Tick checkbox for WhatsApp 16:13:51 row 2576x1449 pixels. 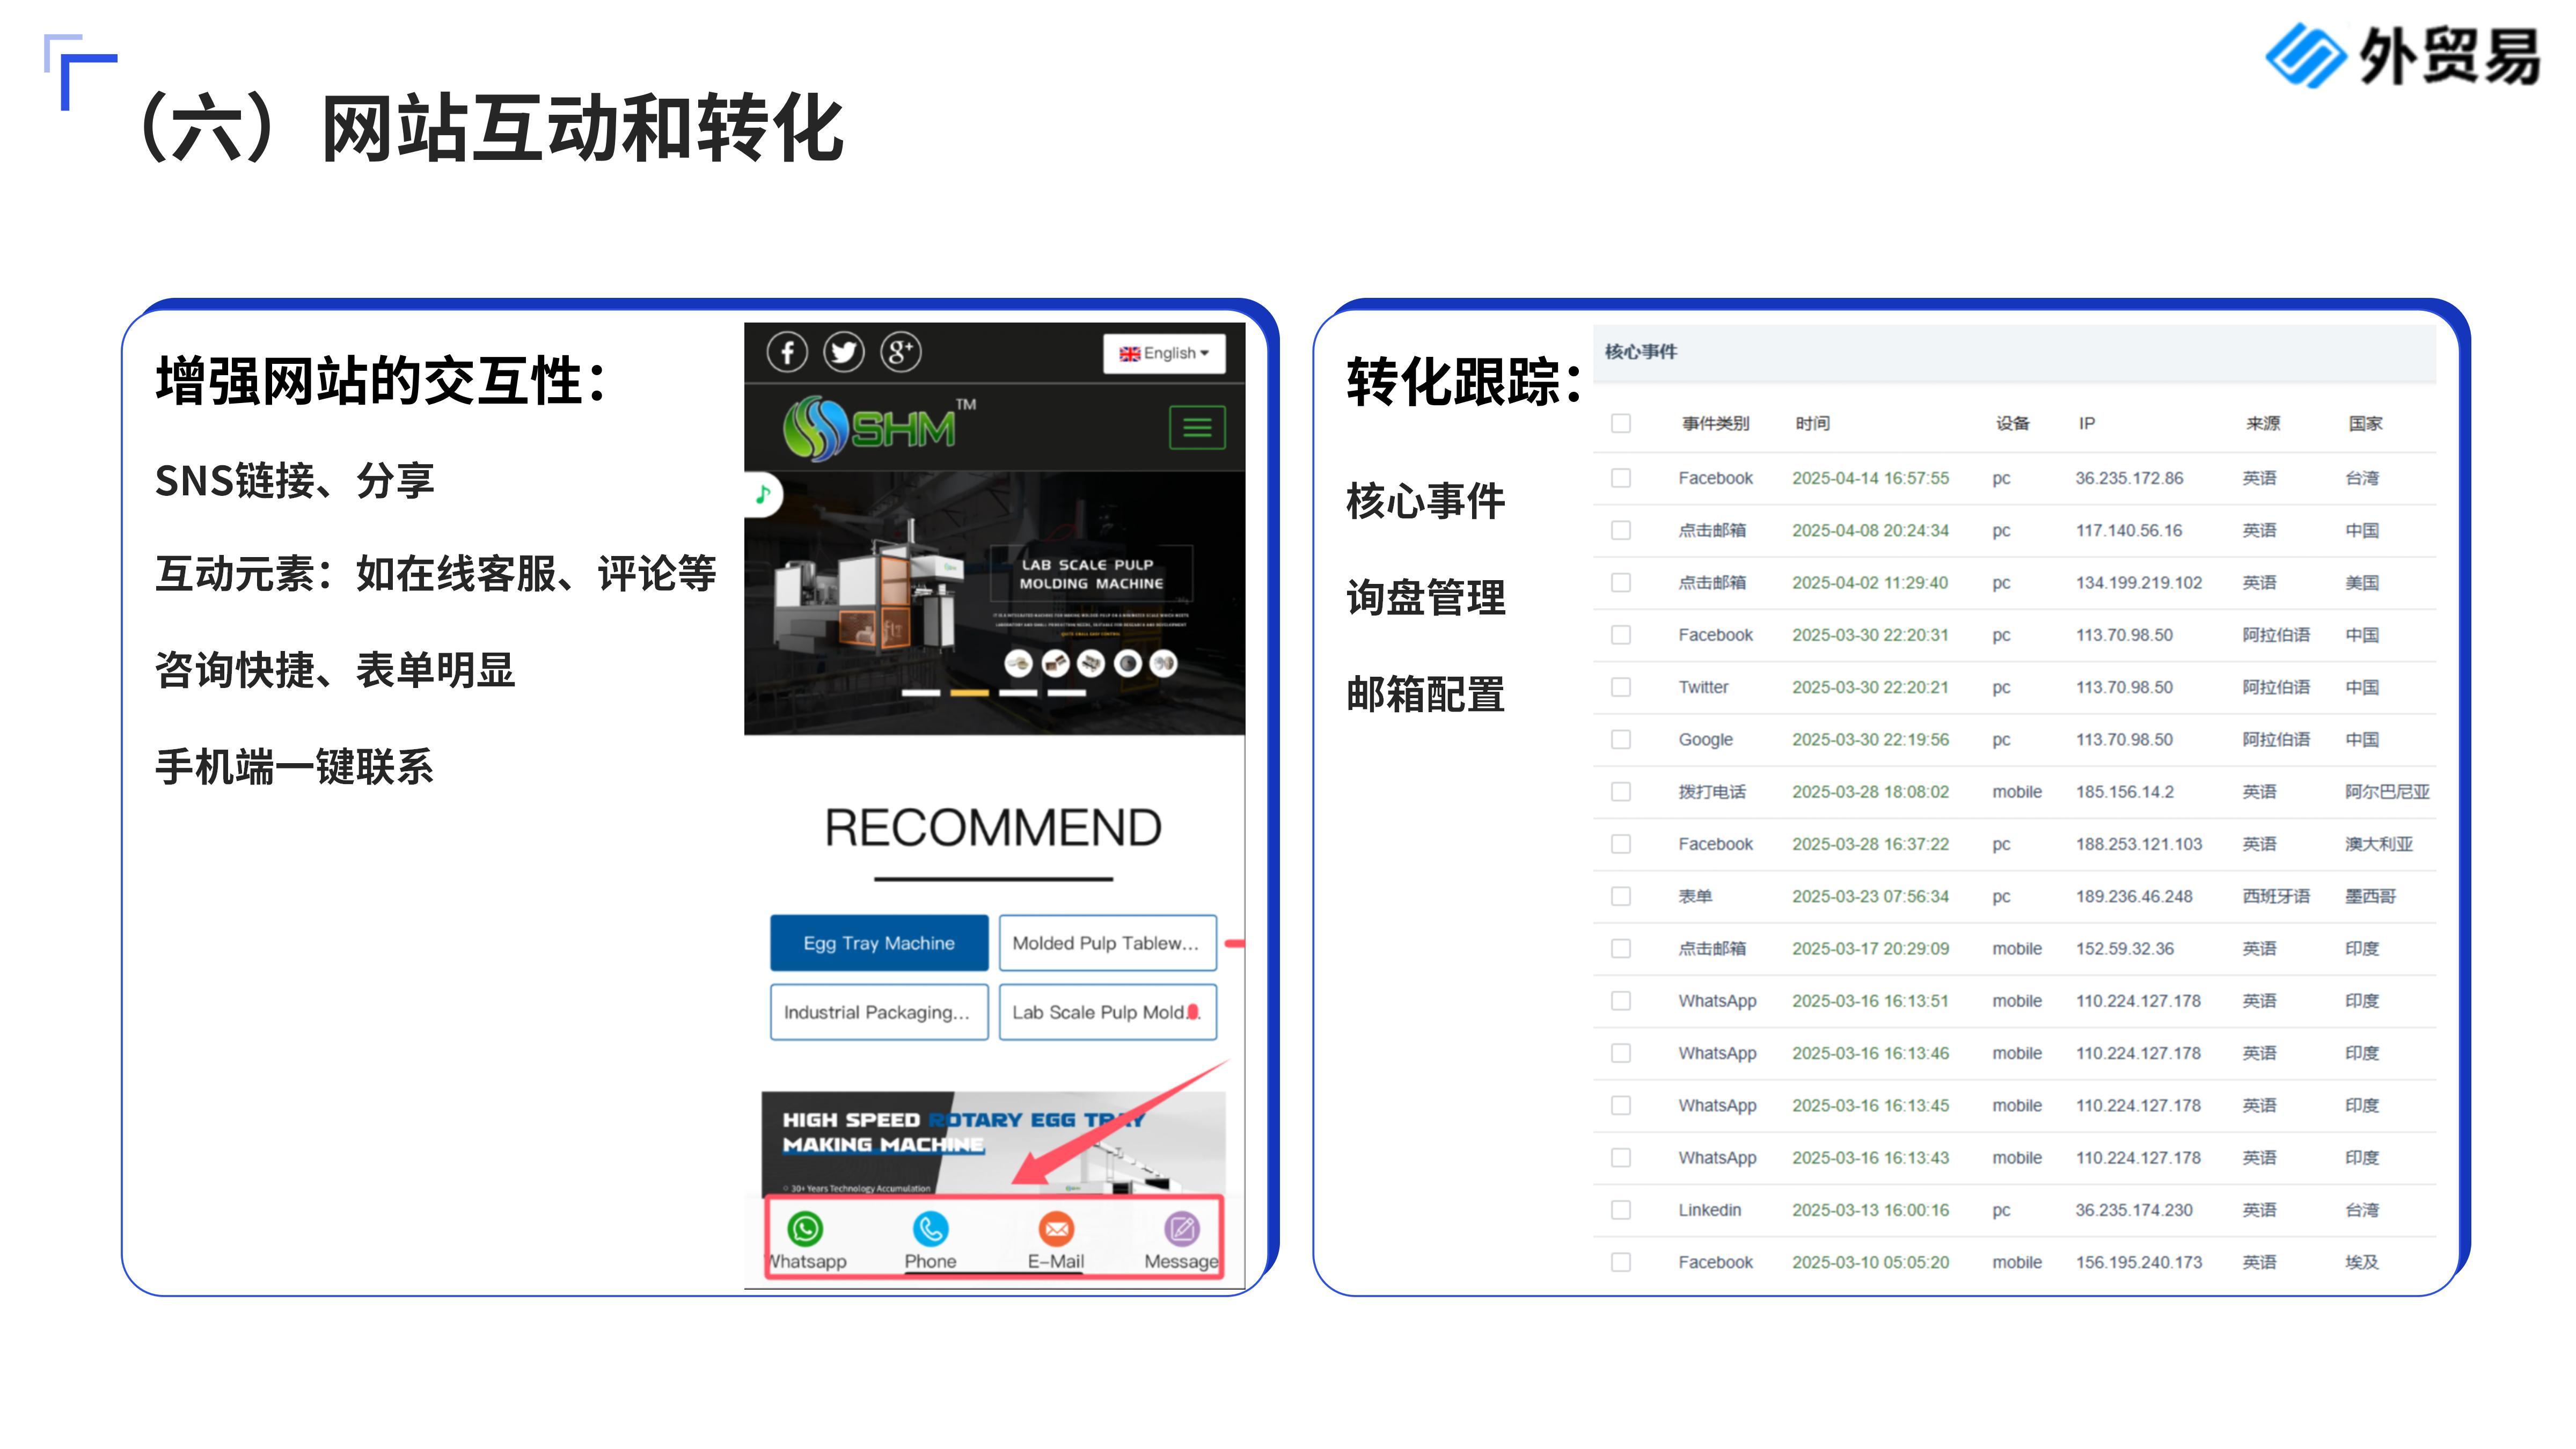(1621, 1001)
